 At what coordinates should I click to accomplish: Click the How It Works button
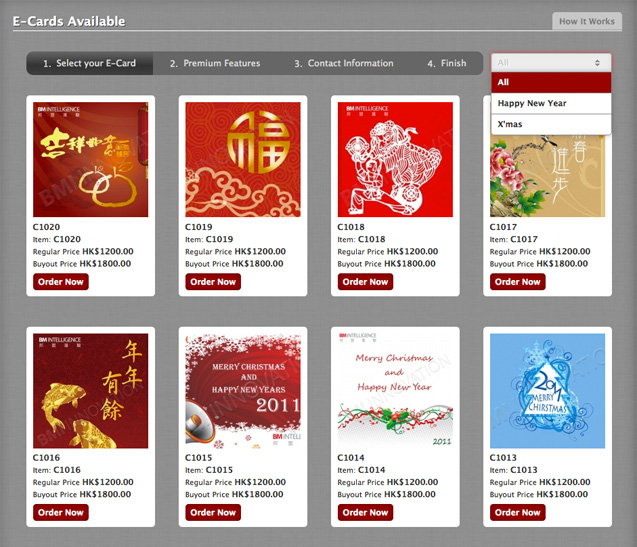(587, 21)
